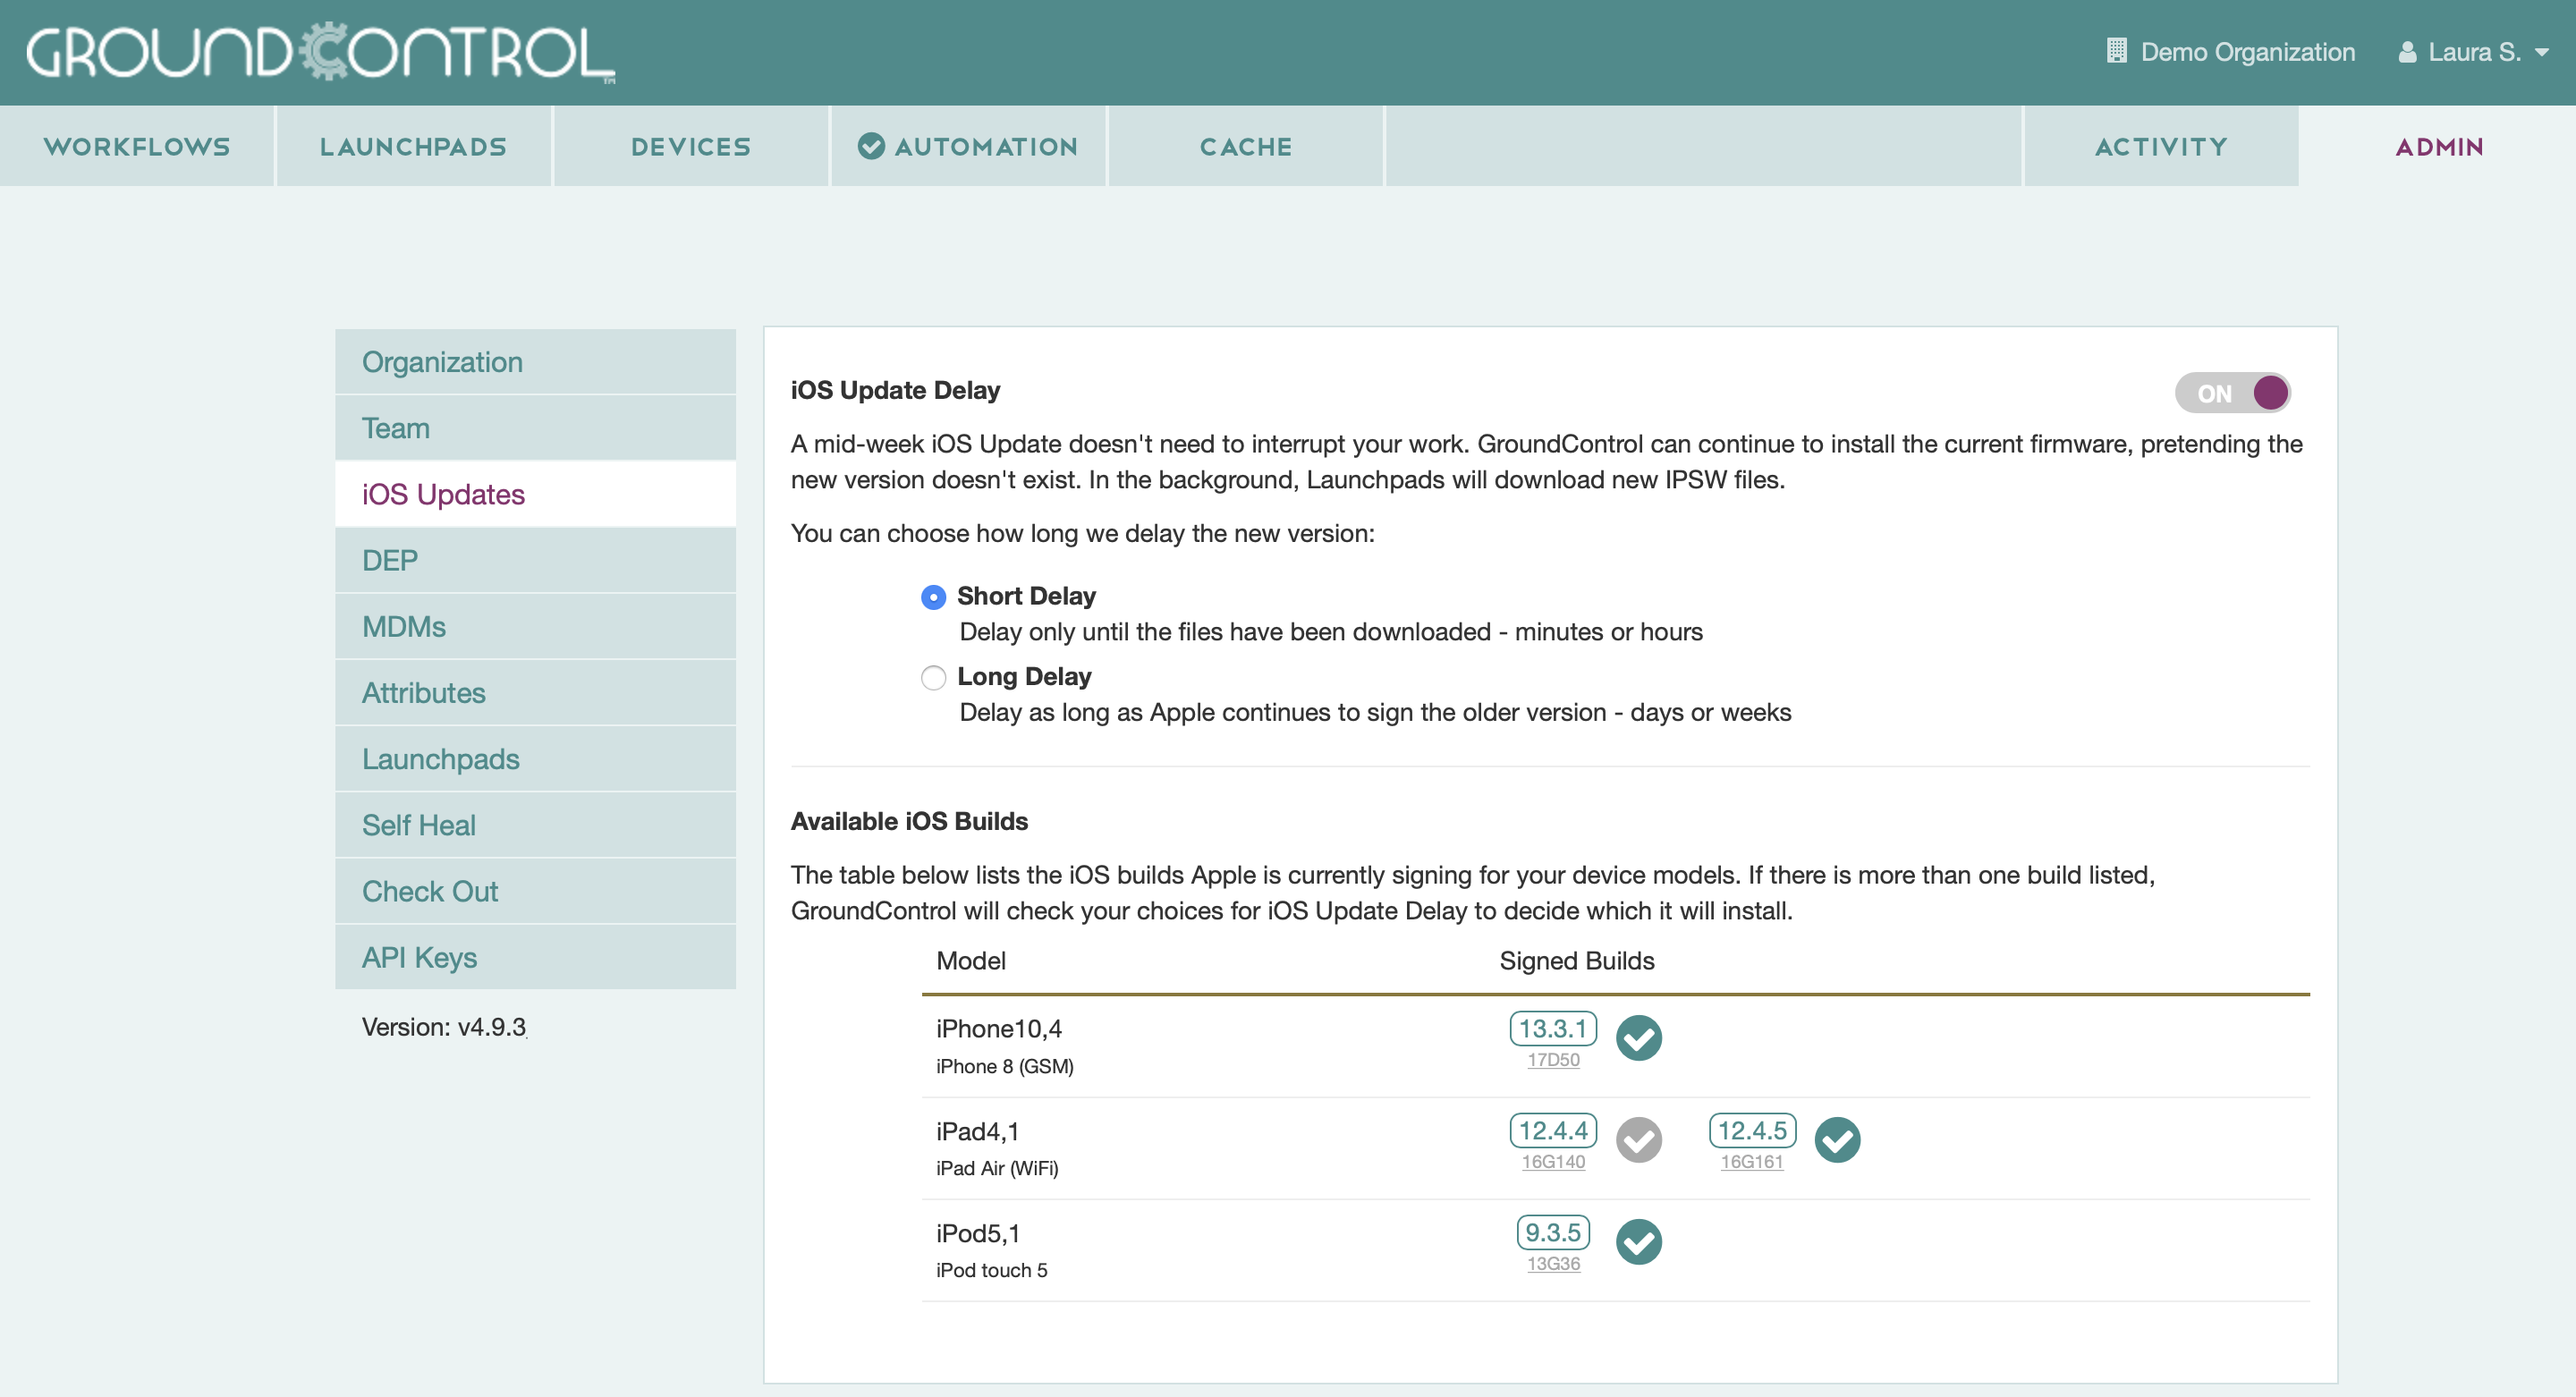Click the 9.3.5 build badge
Viewport: 2576px width, 1397px height.
(x=1553, y=1232)
